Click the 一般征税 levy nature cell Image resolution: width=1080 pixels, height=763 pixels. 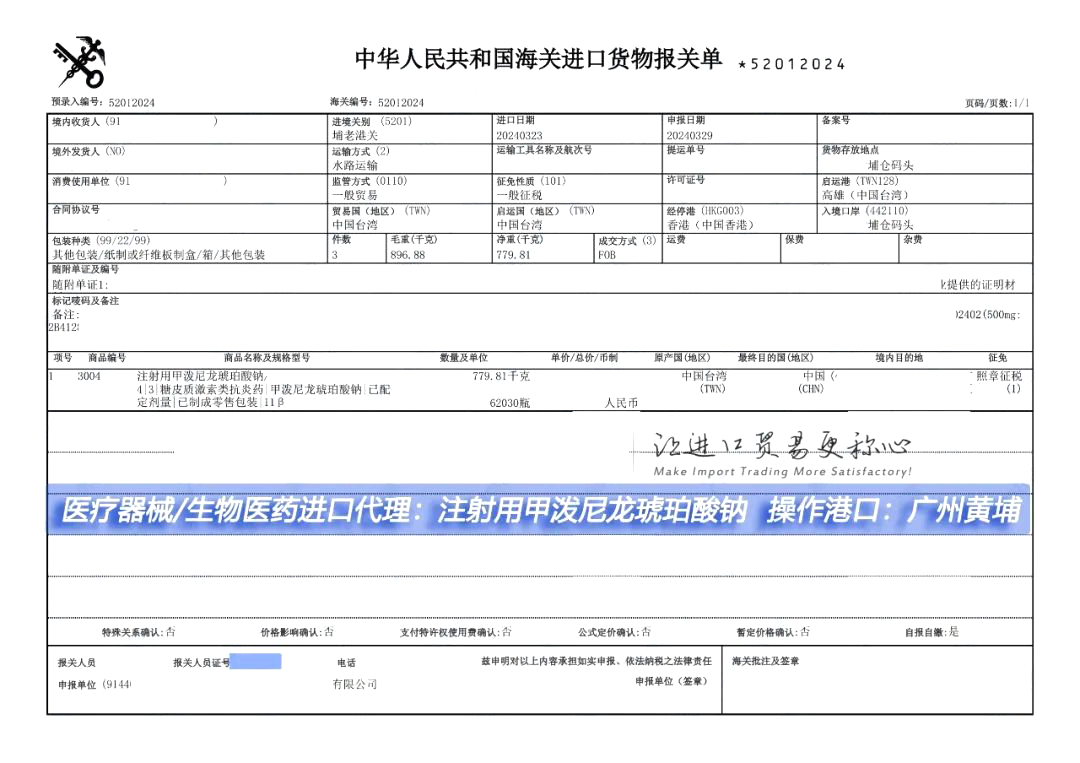tap(520, 195)
